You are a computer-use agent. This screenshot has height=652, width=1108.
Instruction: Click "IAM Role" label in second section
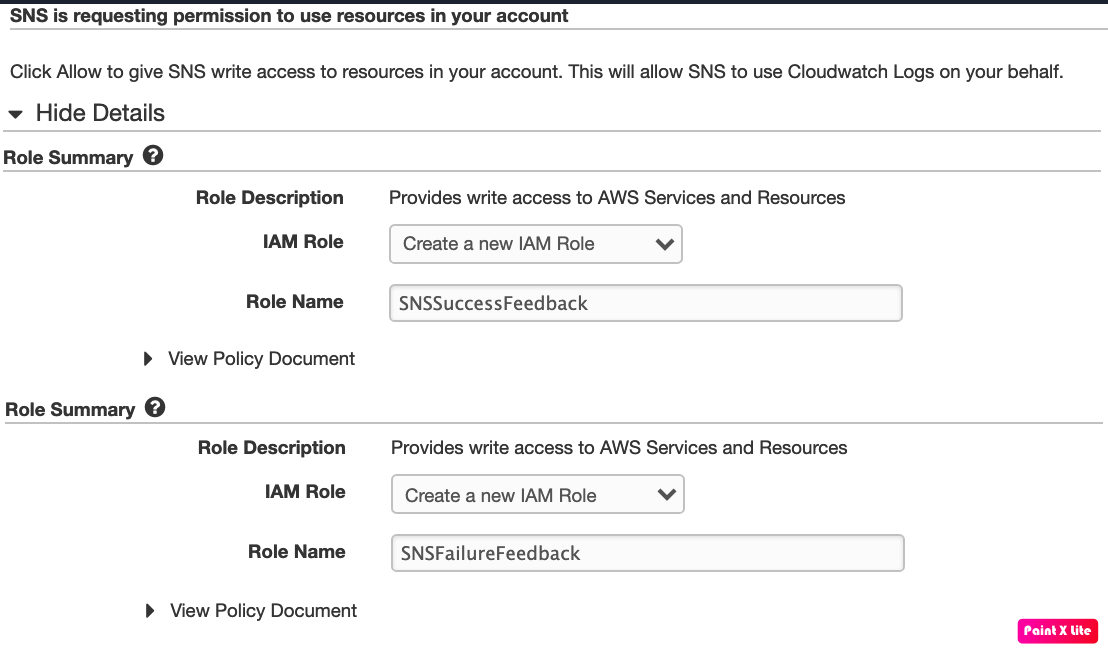click(x=305, y=492)
